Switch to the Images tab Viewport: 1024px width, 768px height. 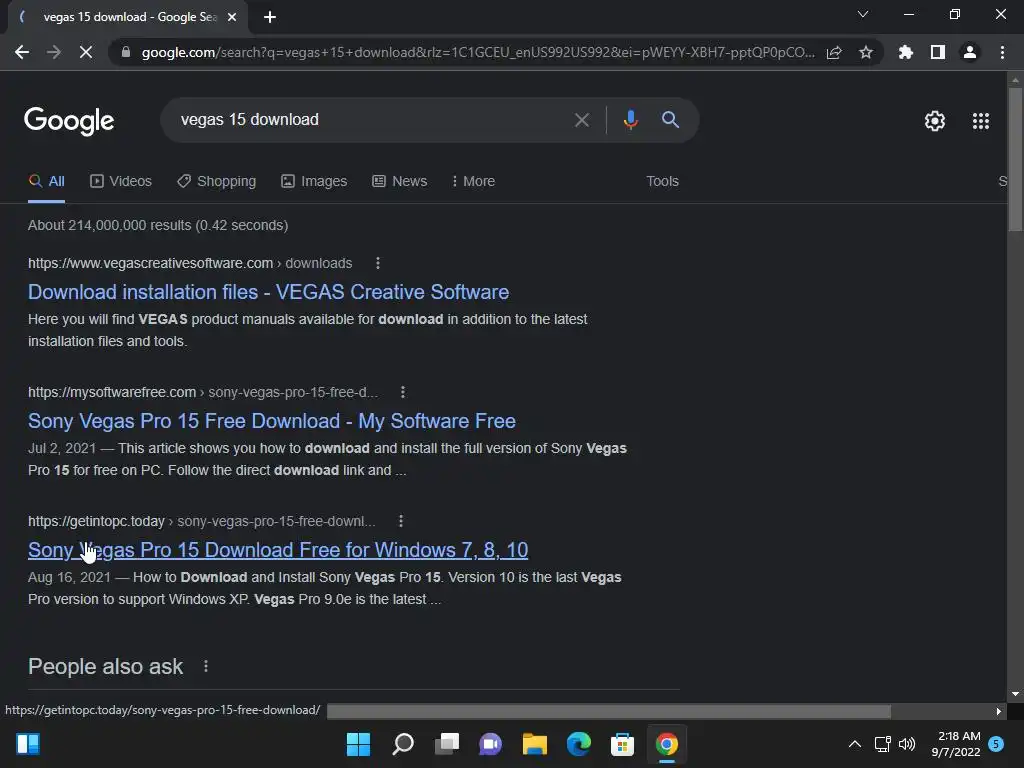tap(314, 181)
